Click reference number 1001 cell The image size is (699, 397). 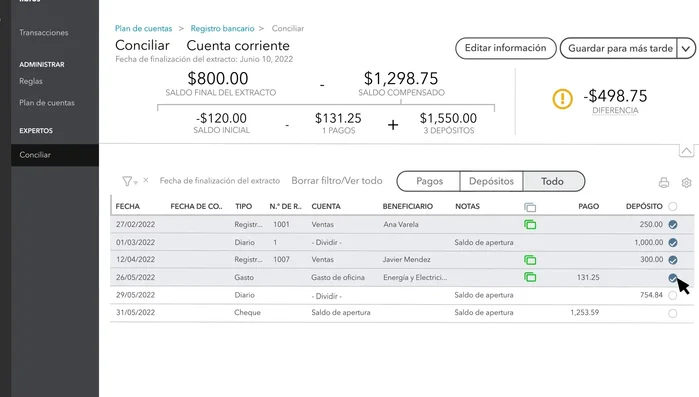click(x=281, y=224)
